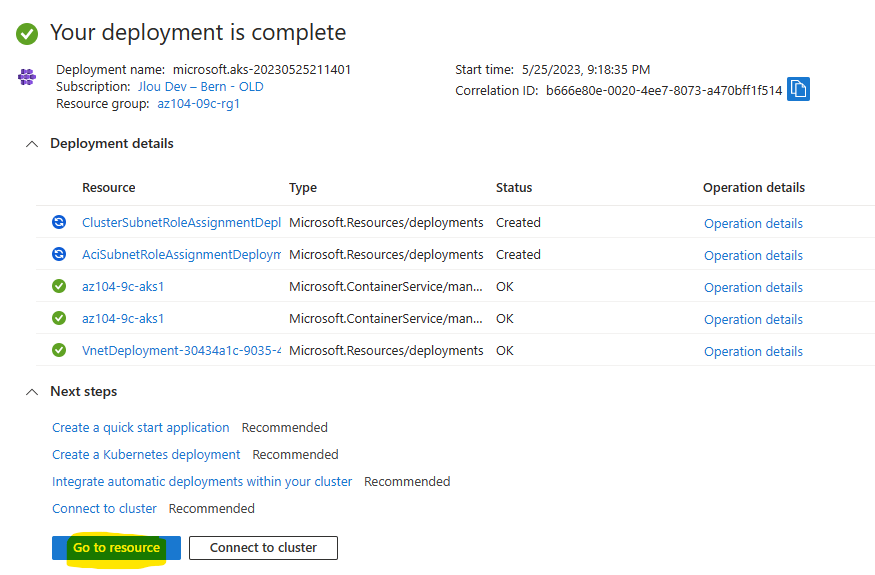View Operation details for ClusterSubnetRoleAssignment
This screenshot has height=575, width=875.
pos(753,223)
